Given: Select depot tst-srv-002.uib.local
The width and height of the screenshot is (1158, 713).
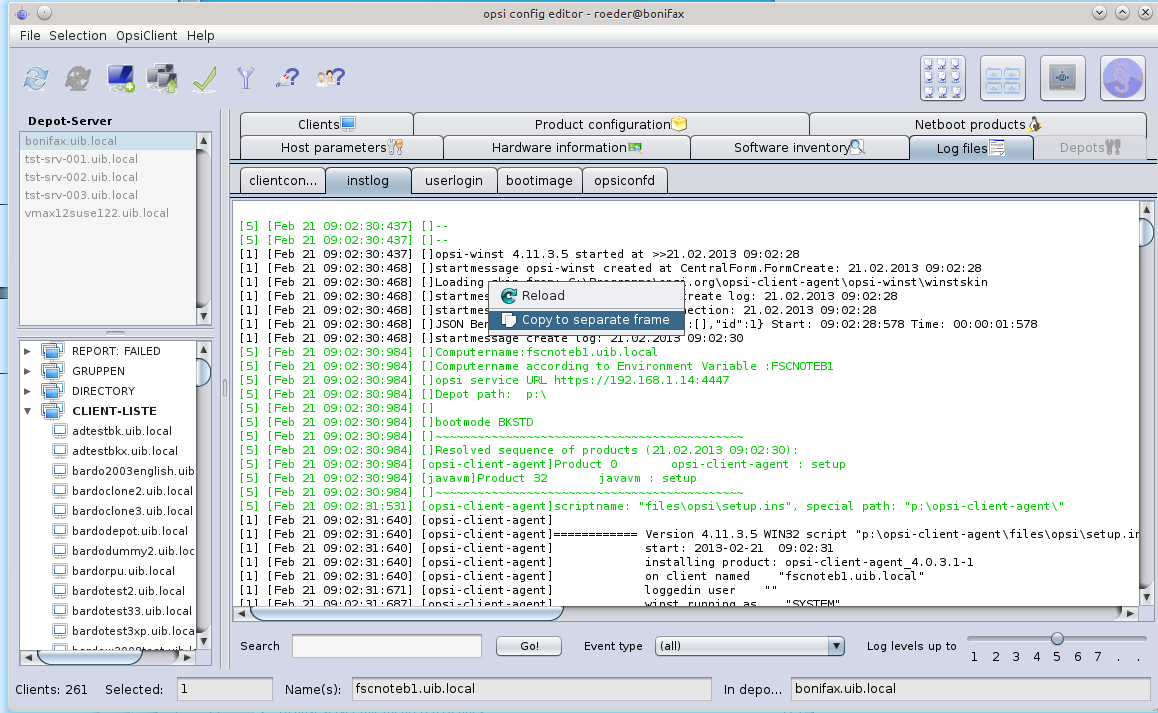Looking at the screenshot, I should point(108,177).
